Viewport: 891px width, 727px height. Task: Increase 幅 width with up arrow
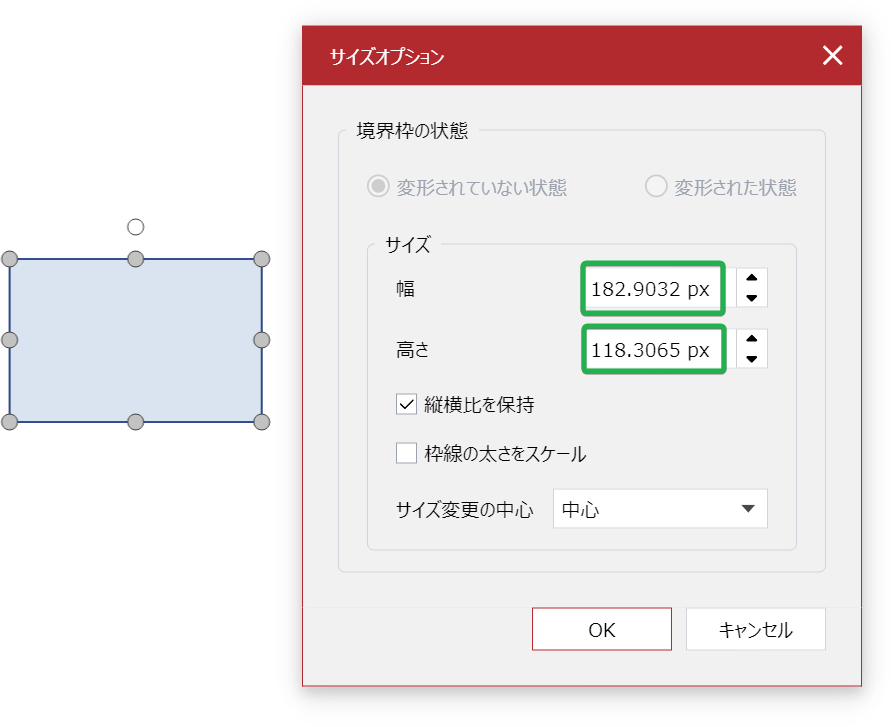pos(752,278)
